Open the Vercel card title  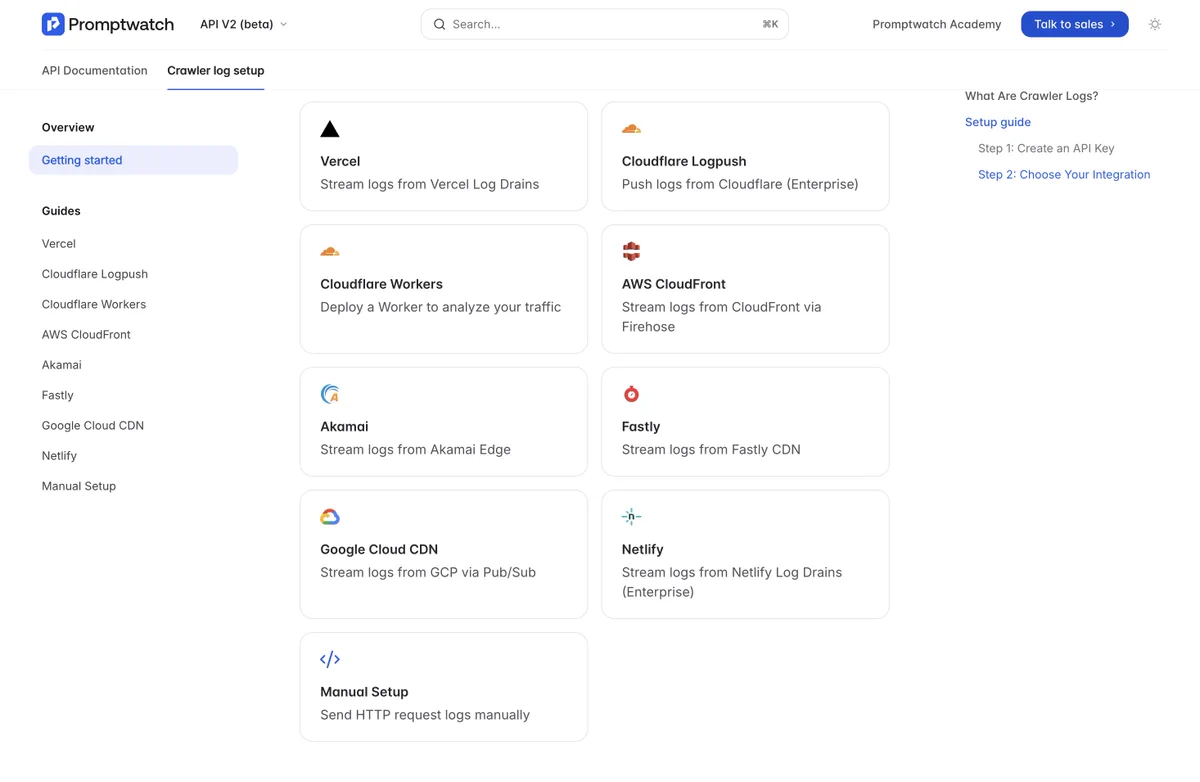click(x=340, y=161)
